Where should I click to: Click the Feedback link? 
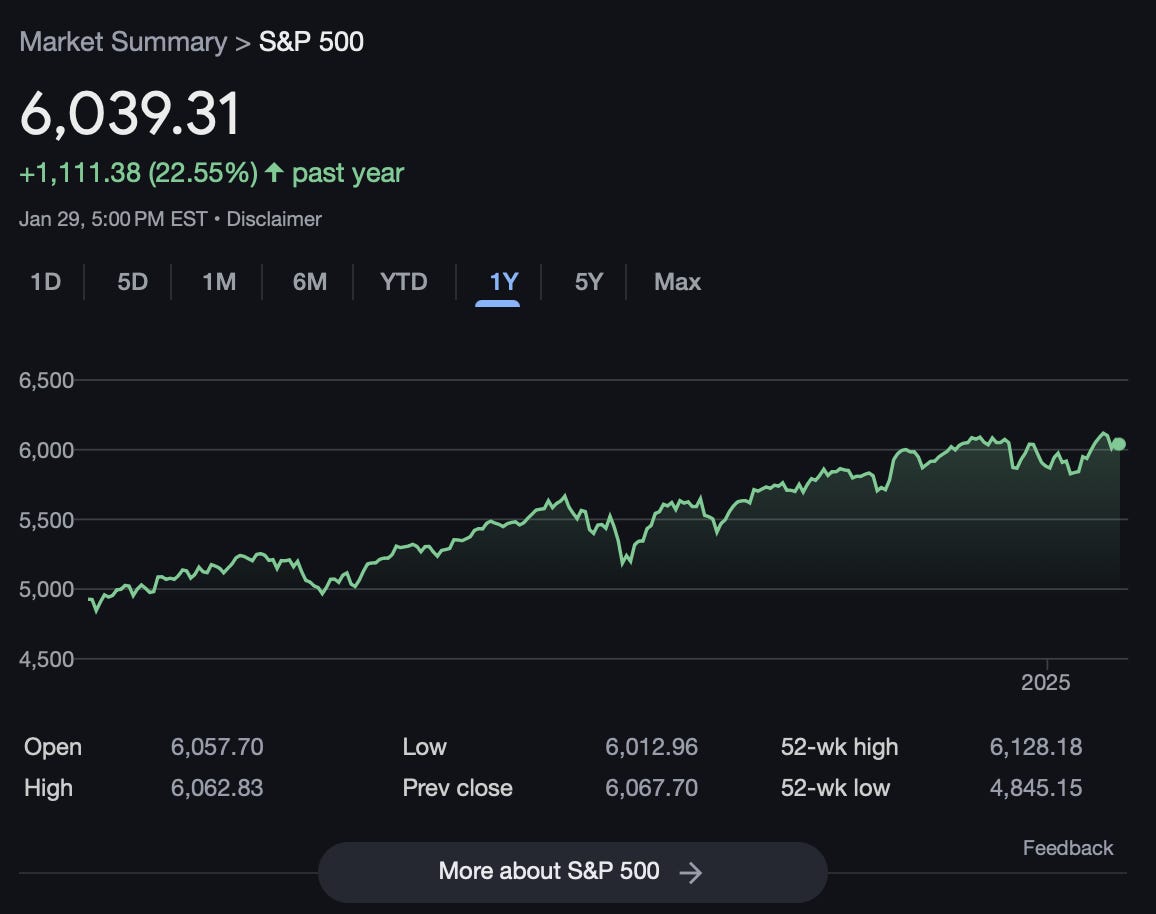click(1068, 848)
